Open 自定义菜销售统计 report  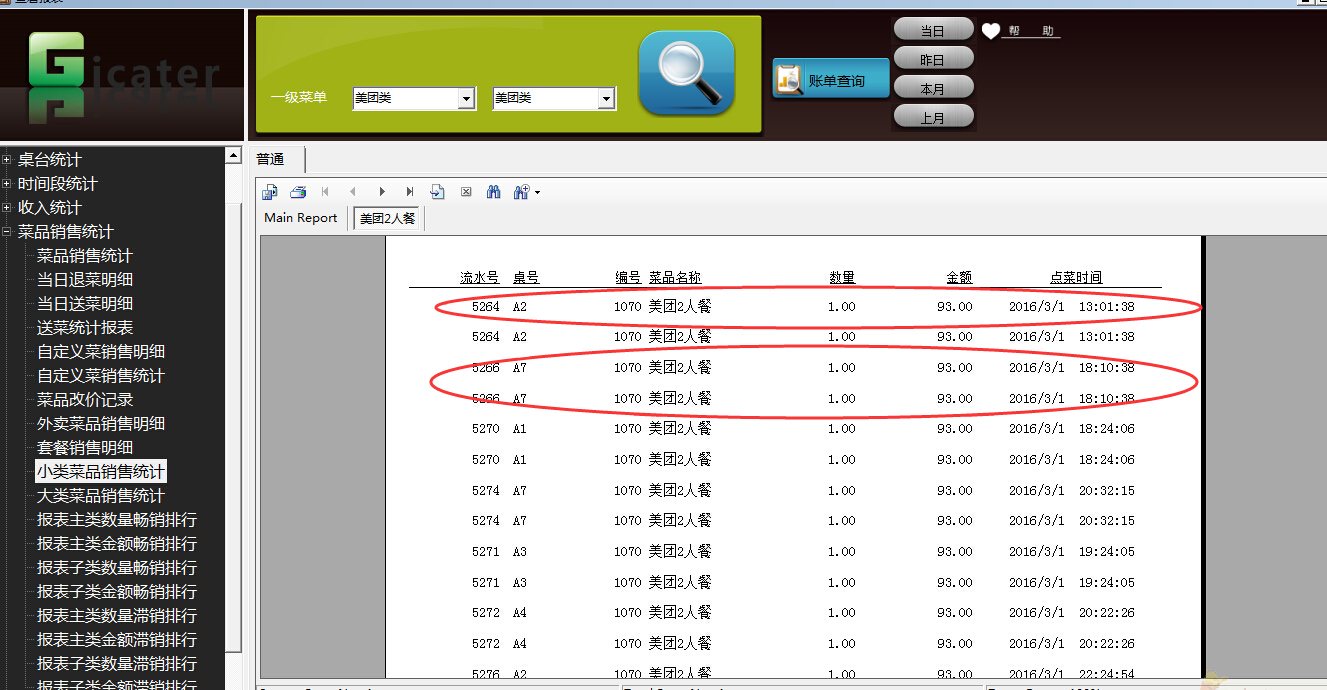(101, 376)
